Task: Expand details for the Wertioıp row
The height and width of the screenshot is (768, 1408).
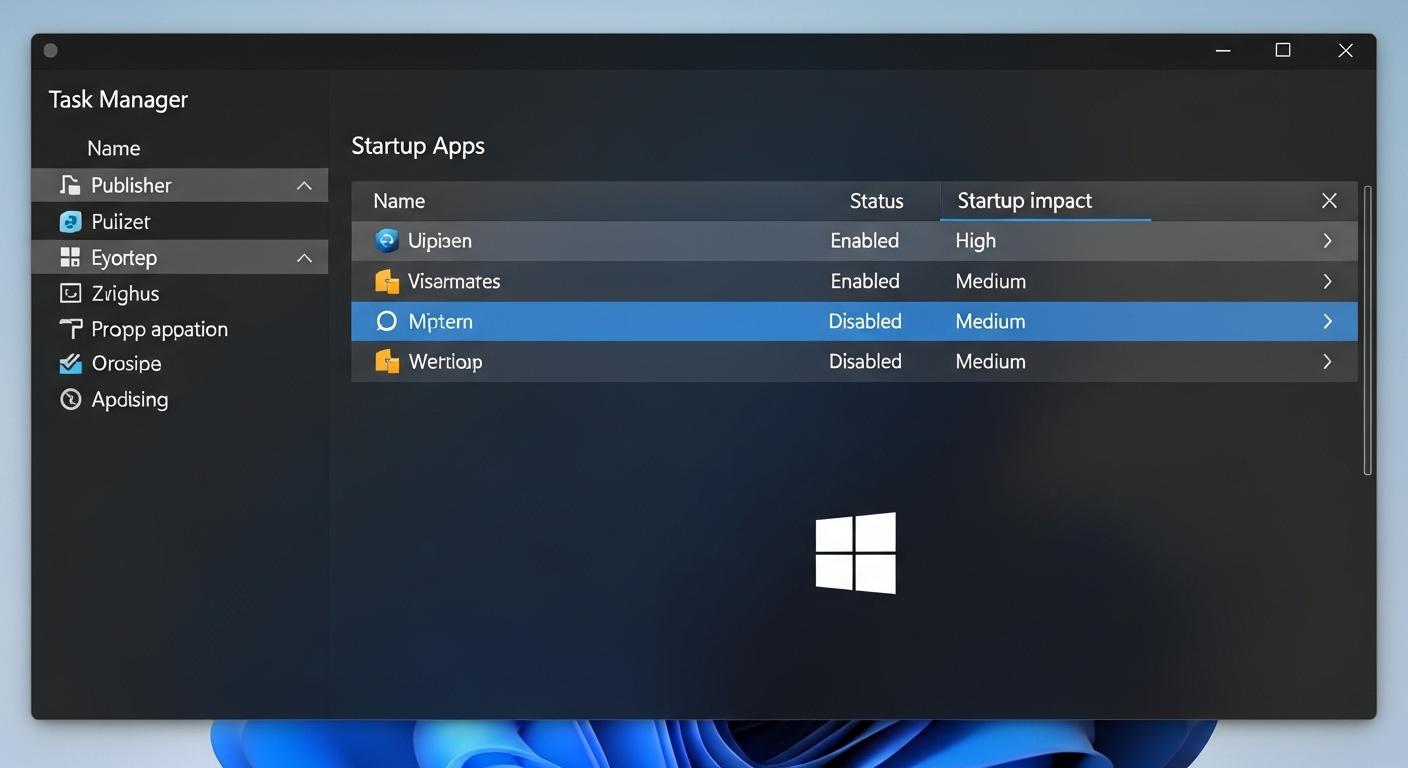Action: [1327, 361]
